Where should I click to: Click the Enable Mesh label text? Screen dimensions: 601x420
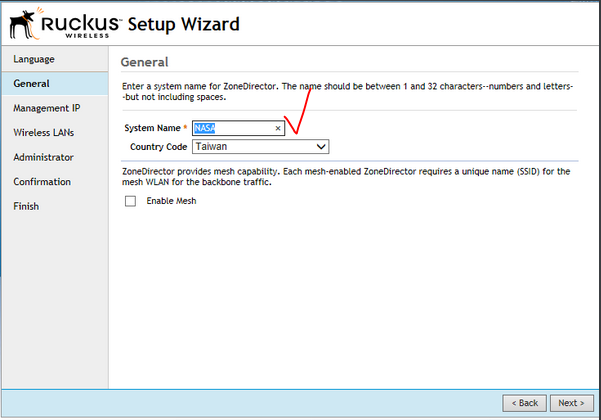point(171,201)
